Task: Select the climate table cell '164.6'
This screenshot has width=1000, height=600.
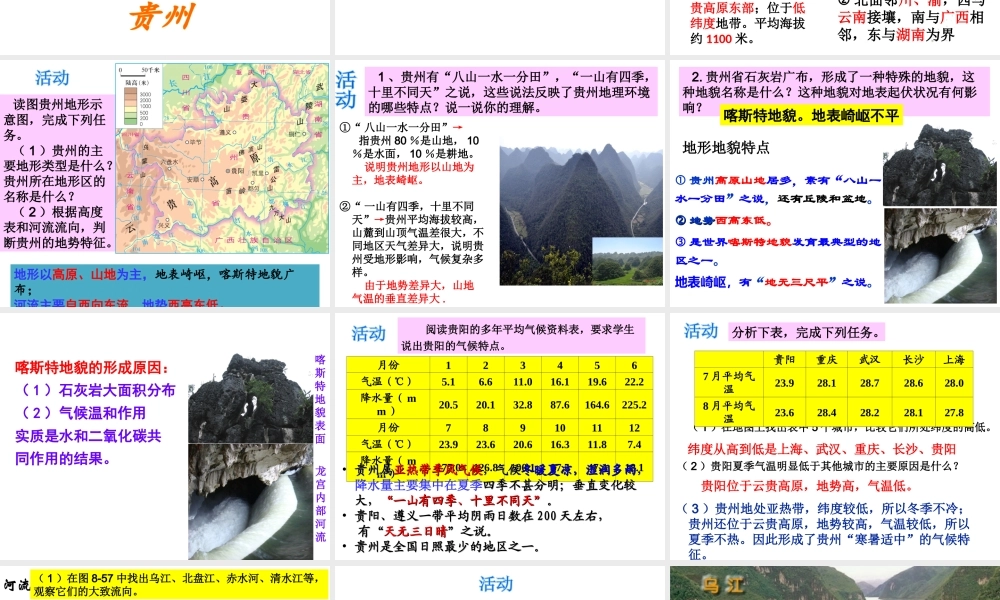Action: [x=597, y=405]
